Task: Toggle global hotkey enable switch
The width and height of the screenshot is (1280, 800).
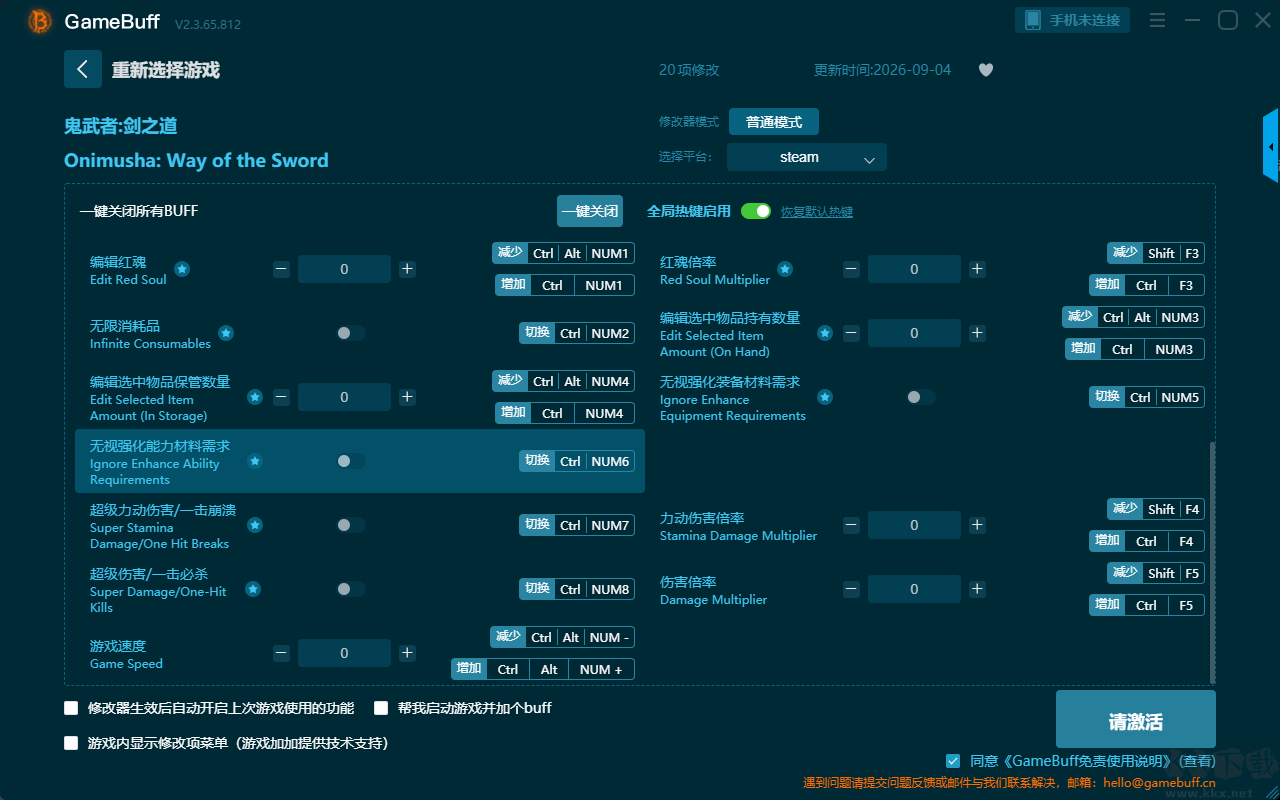Action: click(x=756, y=211)
